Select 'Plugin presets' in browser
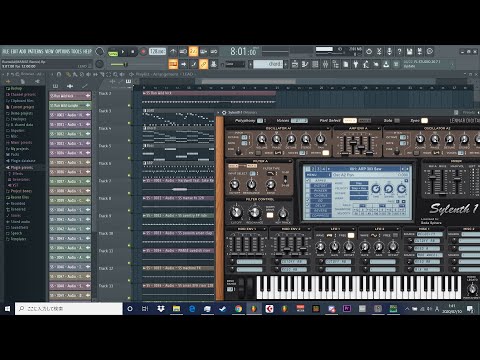 coord(22,167)
